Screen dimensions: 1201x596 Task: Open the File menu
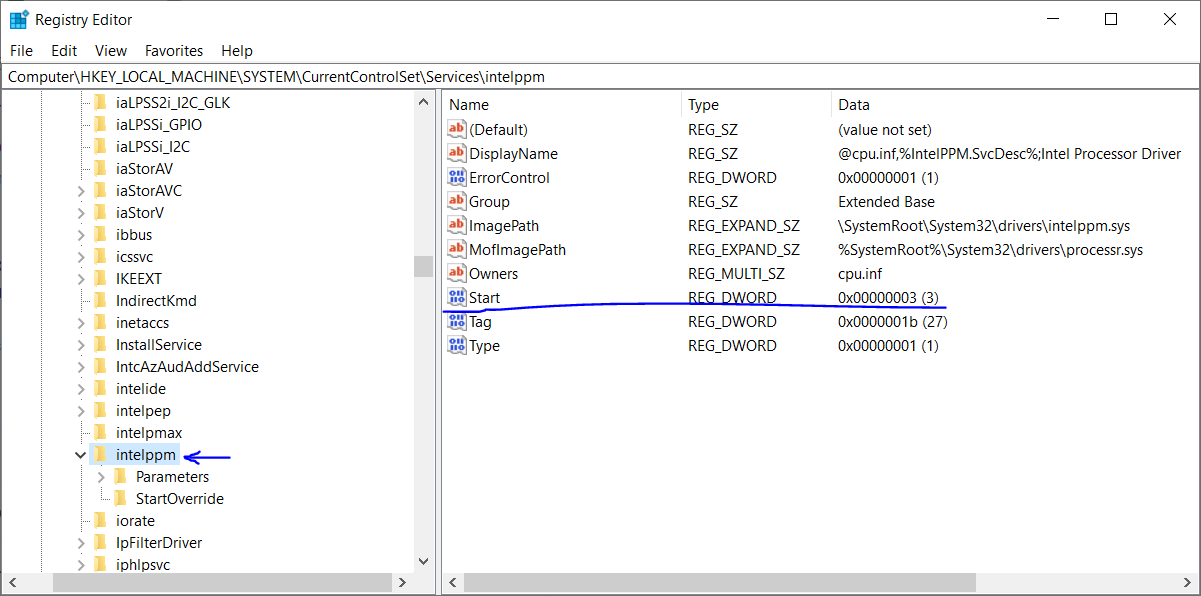point(21,50)
